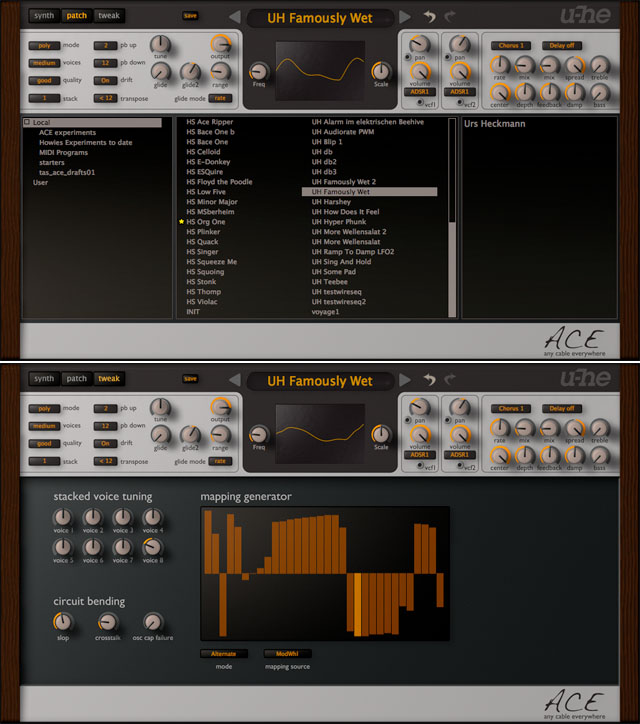Toggle drift On button in tweak view
640x724 pixels.
click(105, 443)
